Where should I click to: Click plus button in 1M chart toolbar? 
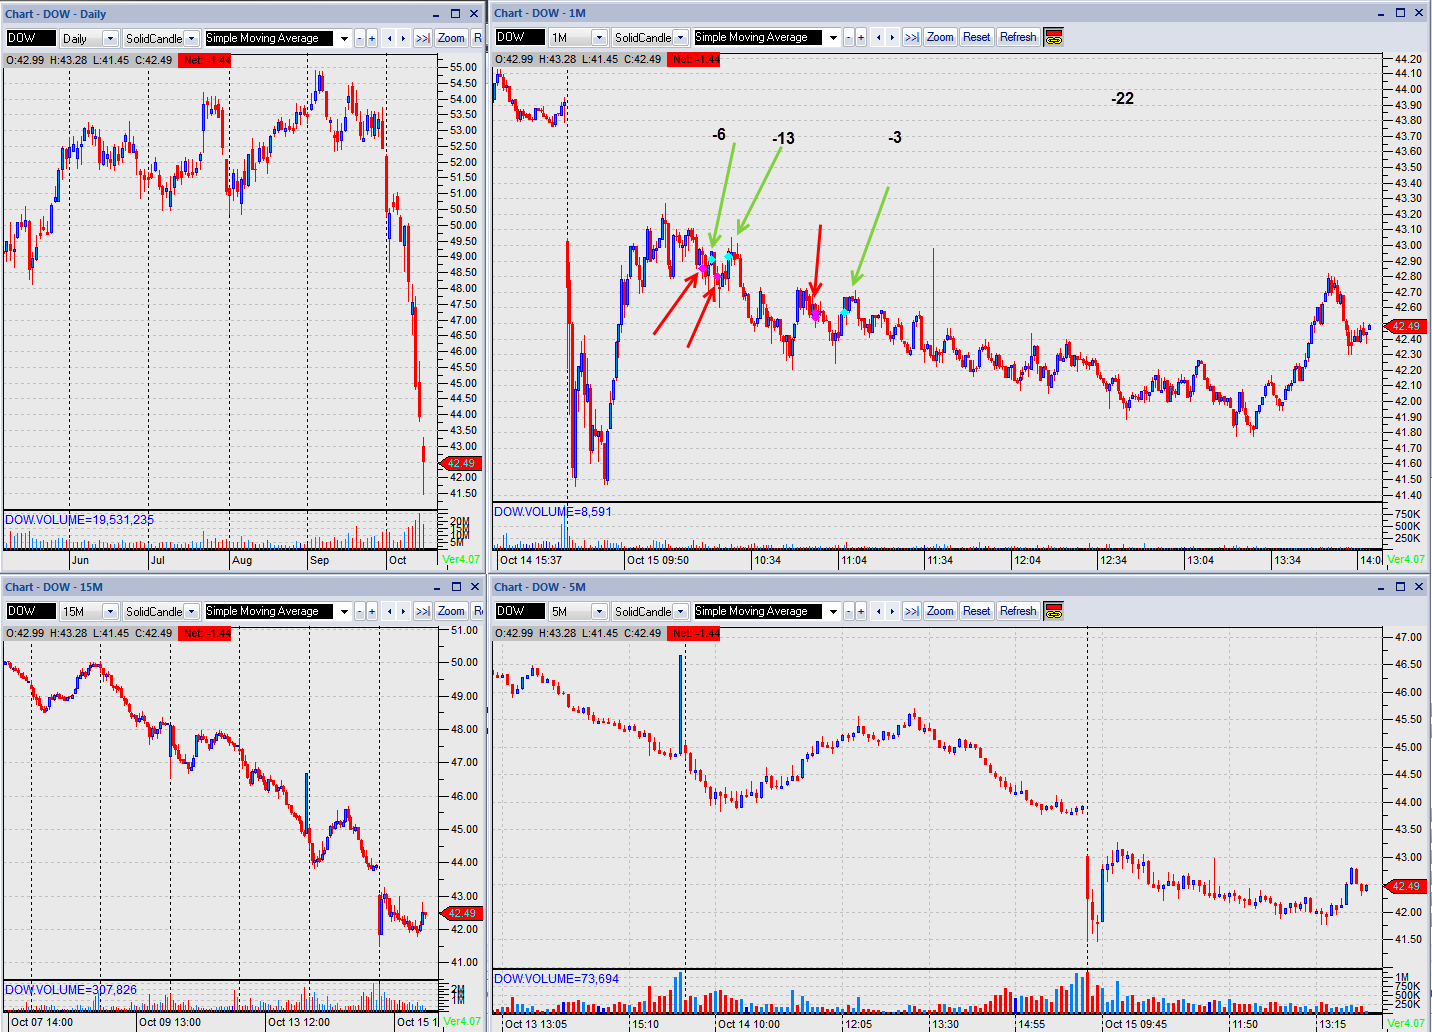861,37
